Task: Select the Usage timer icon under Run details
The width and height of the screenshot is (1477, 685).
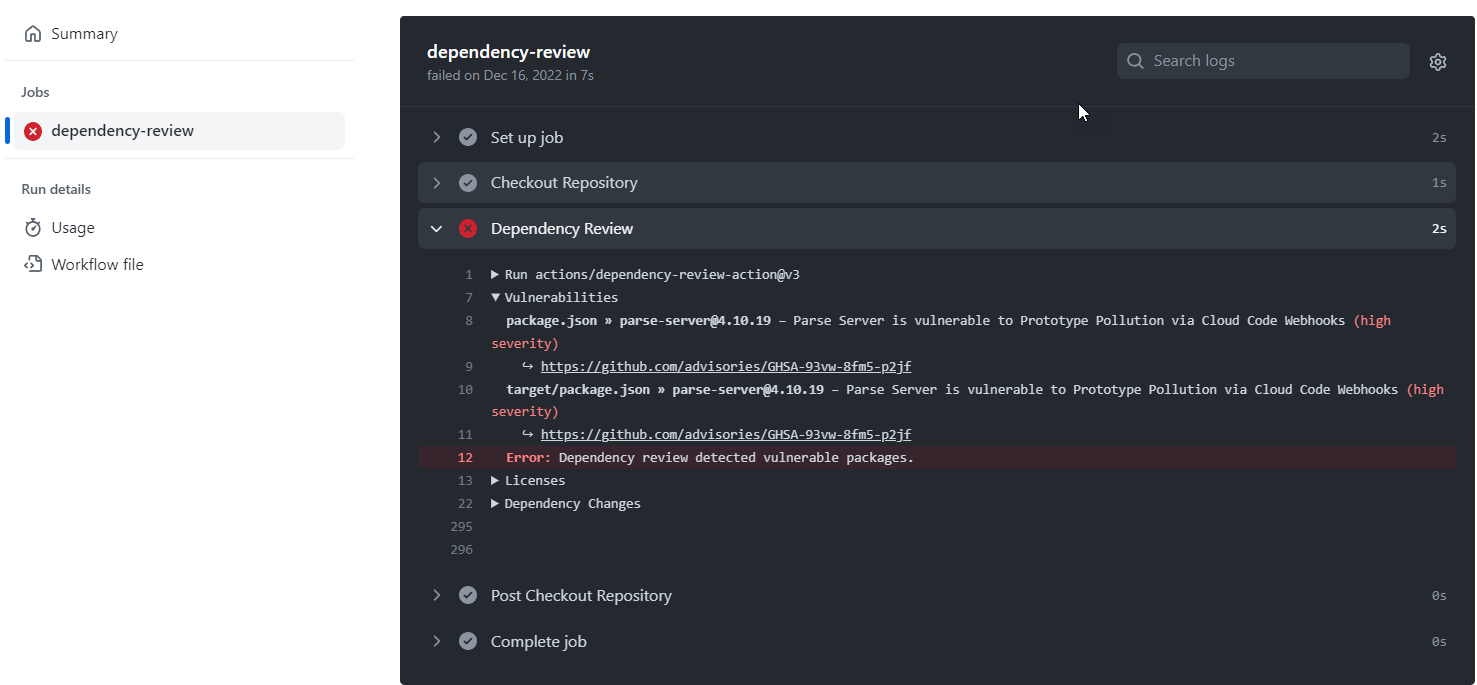Action: tap(31, 227)
